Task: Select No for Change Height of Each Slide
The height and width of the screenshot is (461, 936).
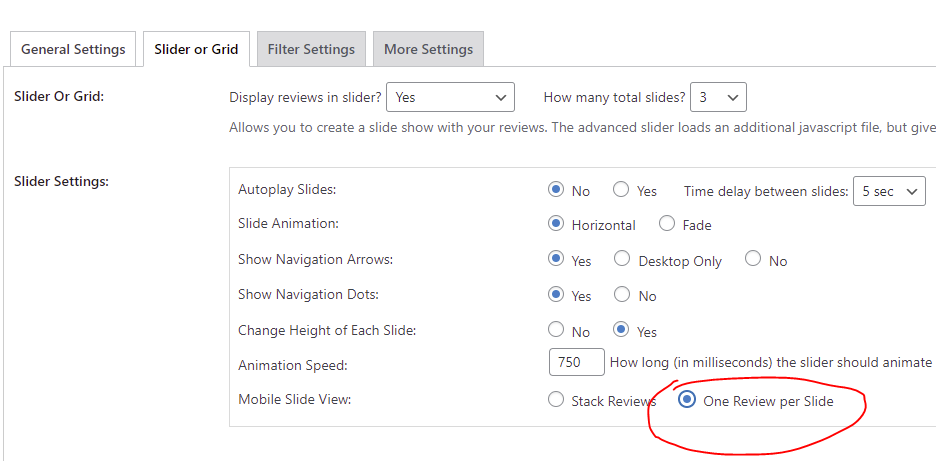Action: pos(556,329)
